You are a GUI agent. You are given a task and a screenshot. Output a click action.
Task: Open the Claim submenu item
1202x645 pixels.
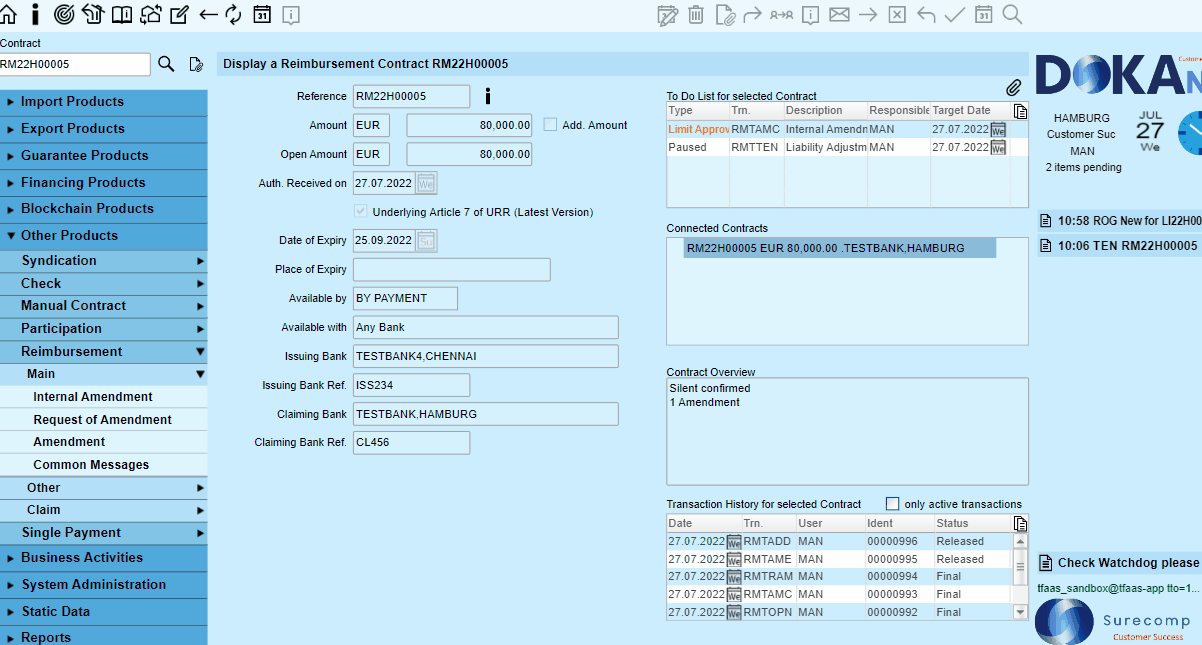pos(104,510)
